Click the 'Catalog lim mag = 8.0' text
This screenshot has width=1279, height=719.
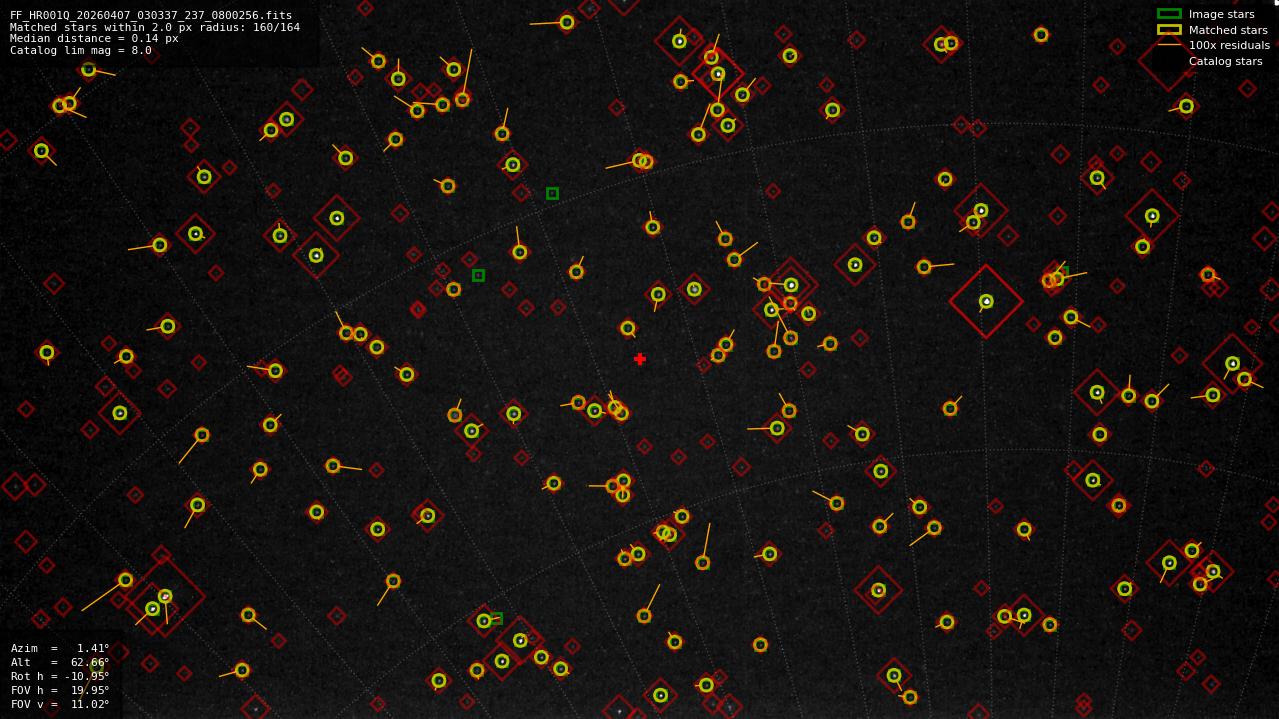[x=81, y=50]
